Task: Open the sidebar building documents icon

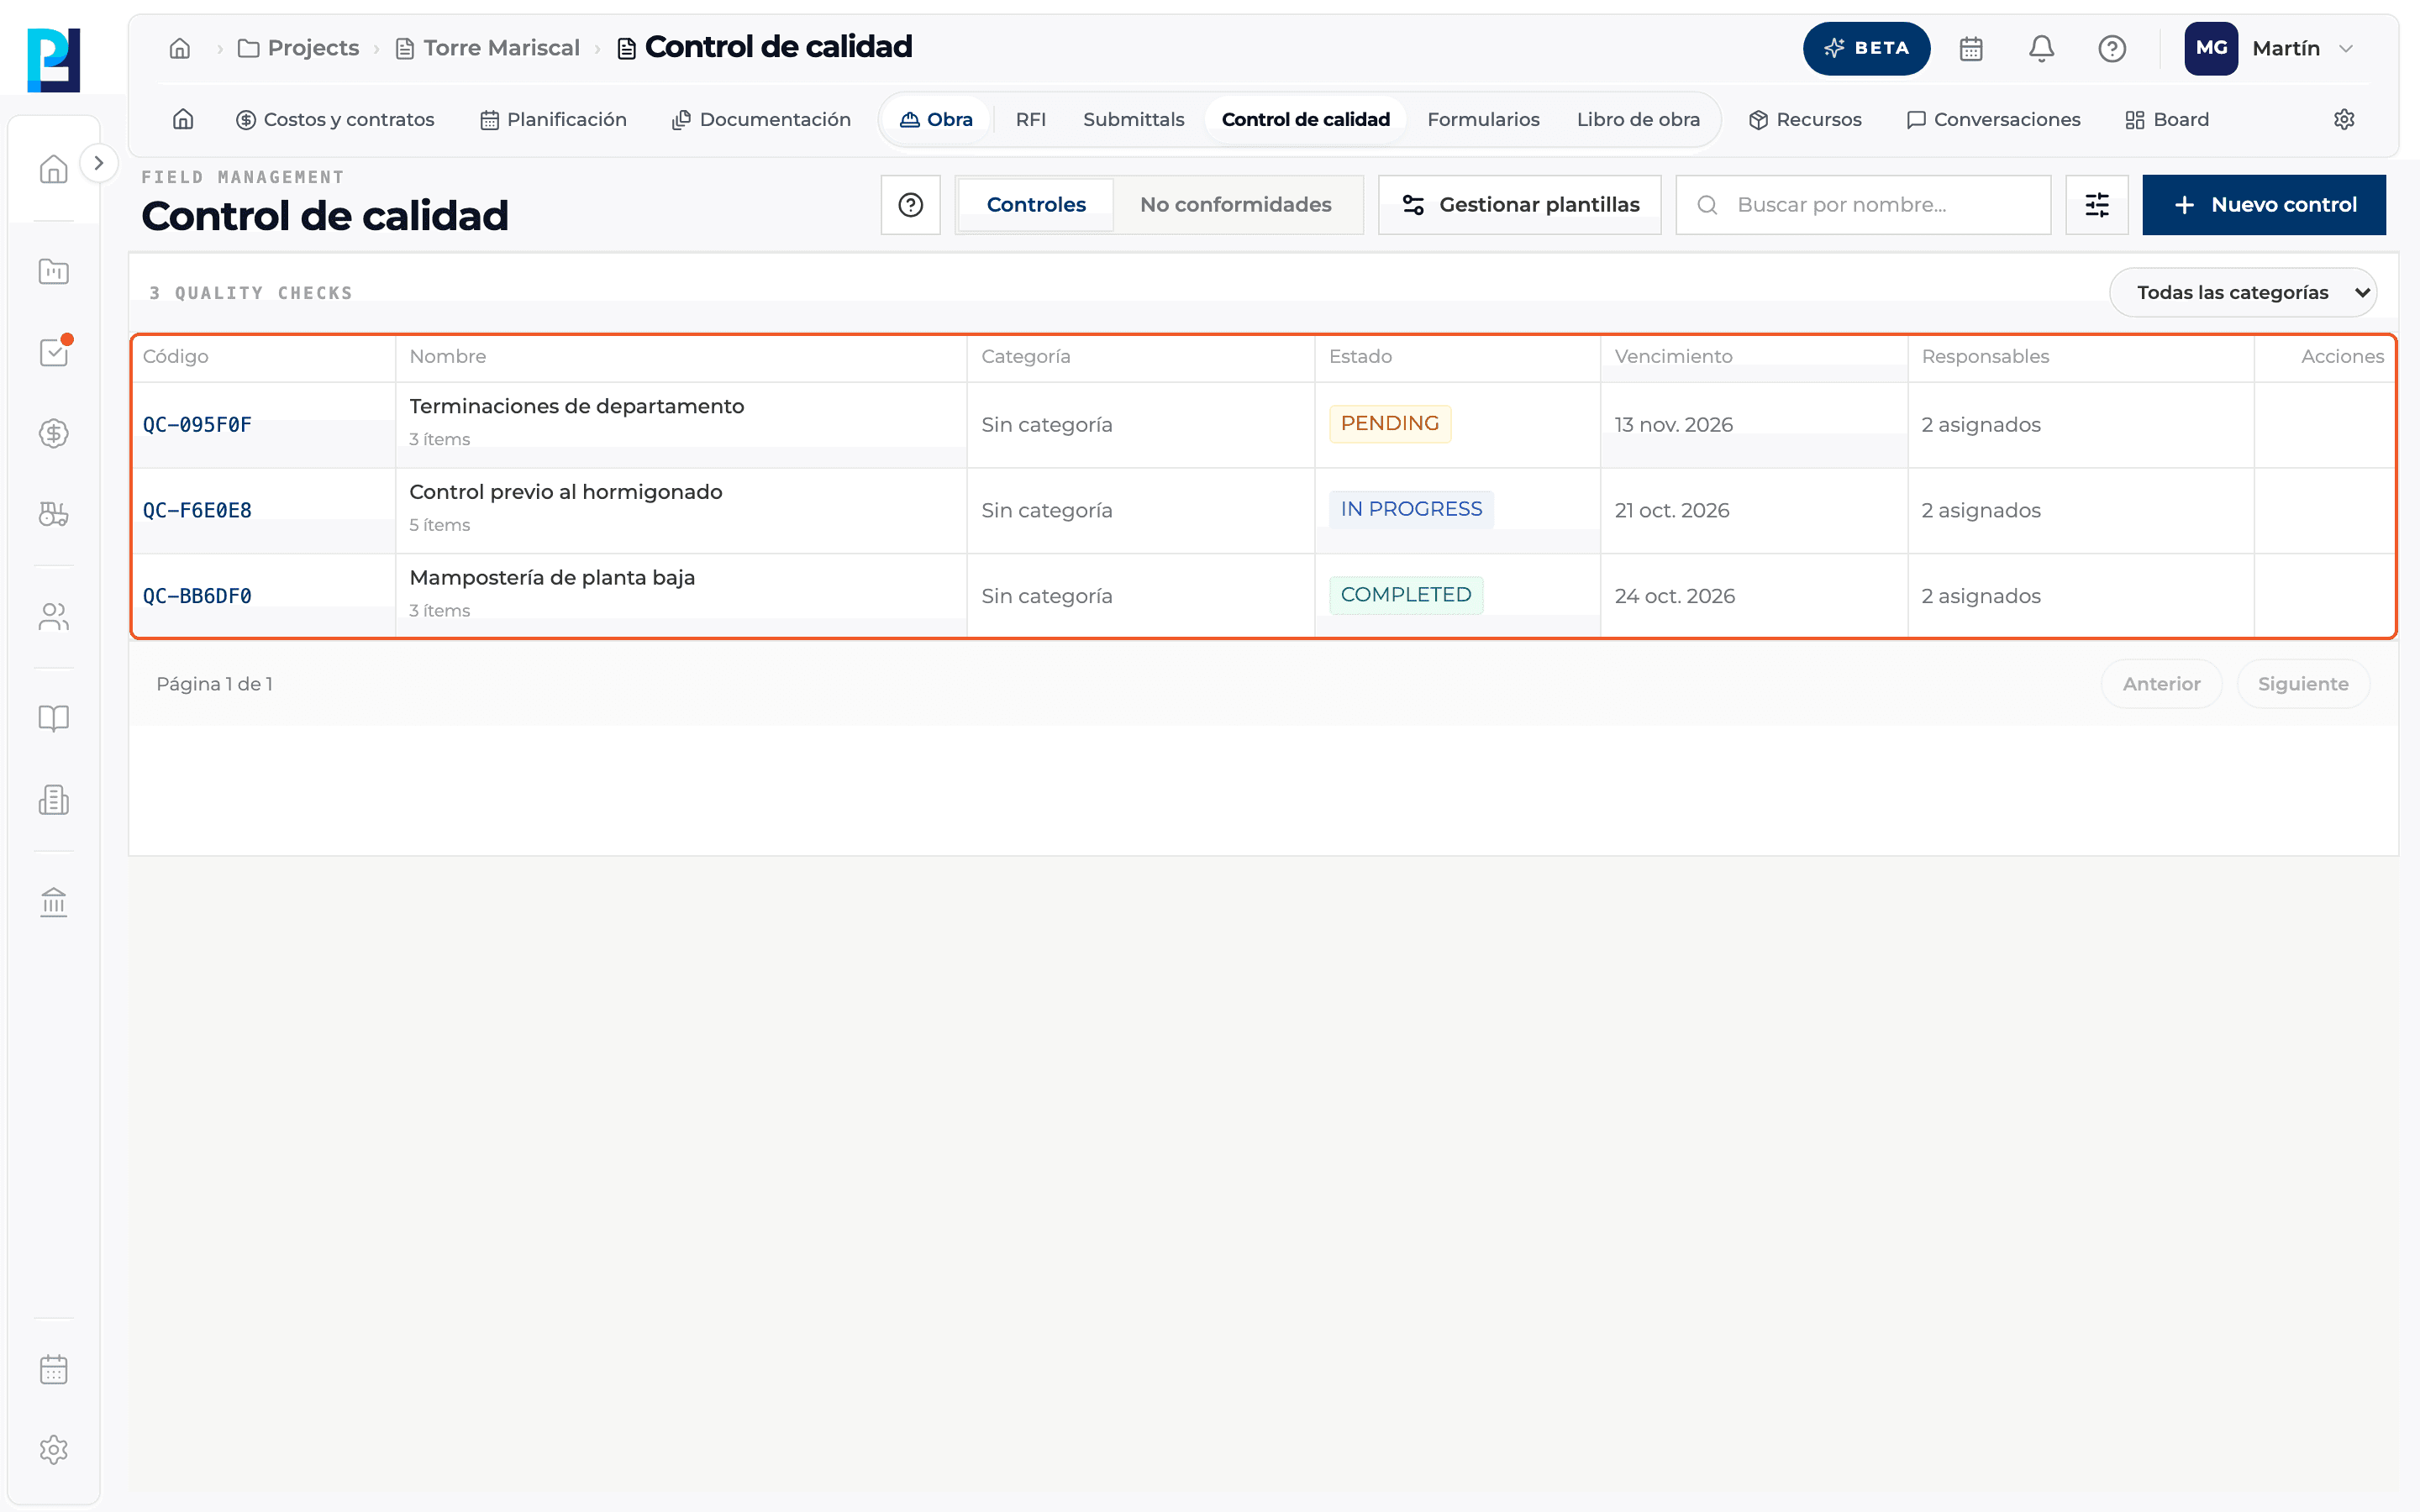Action: [x=54, y=800]
